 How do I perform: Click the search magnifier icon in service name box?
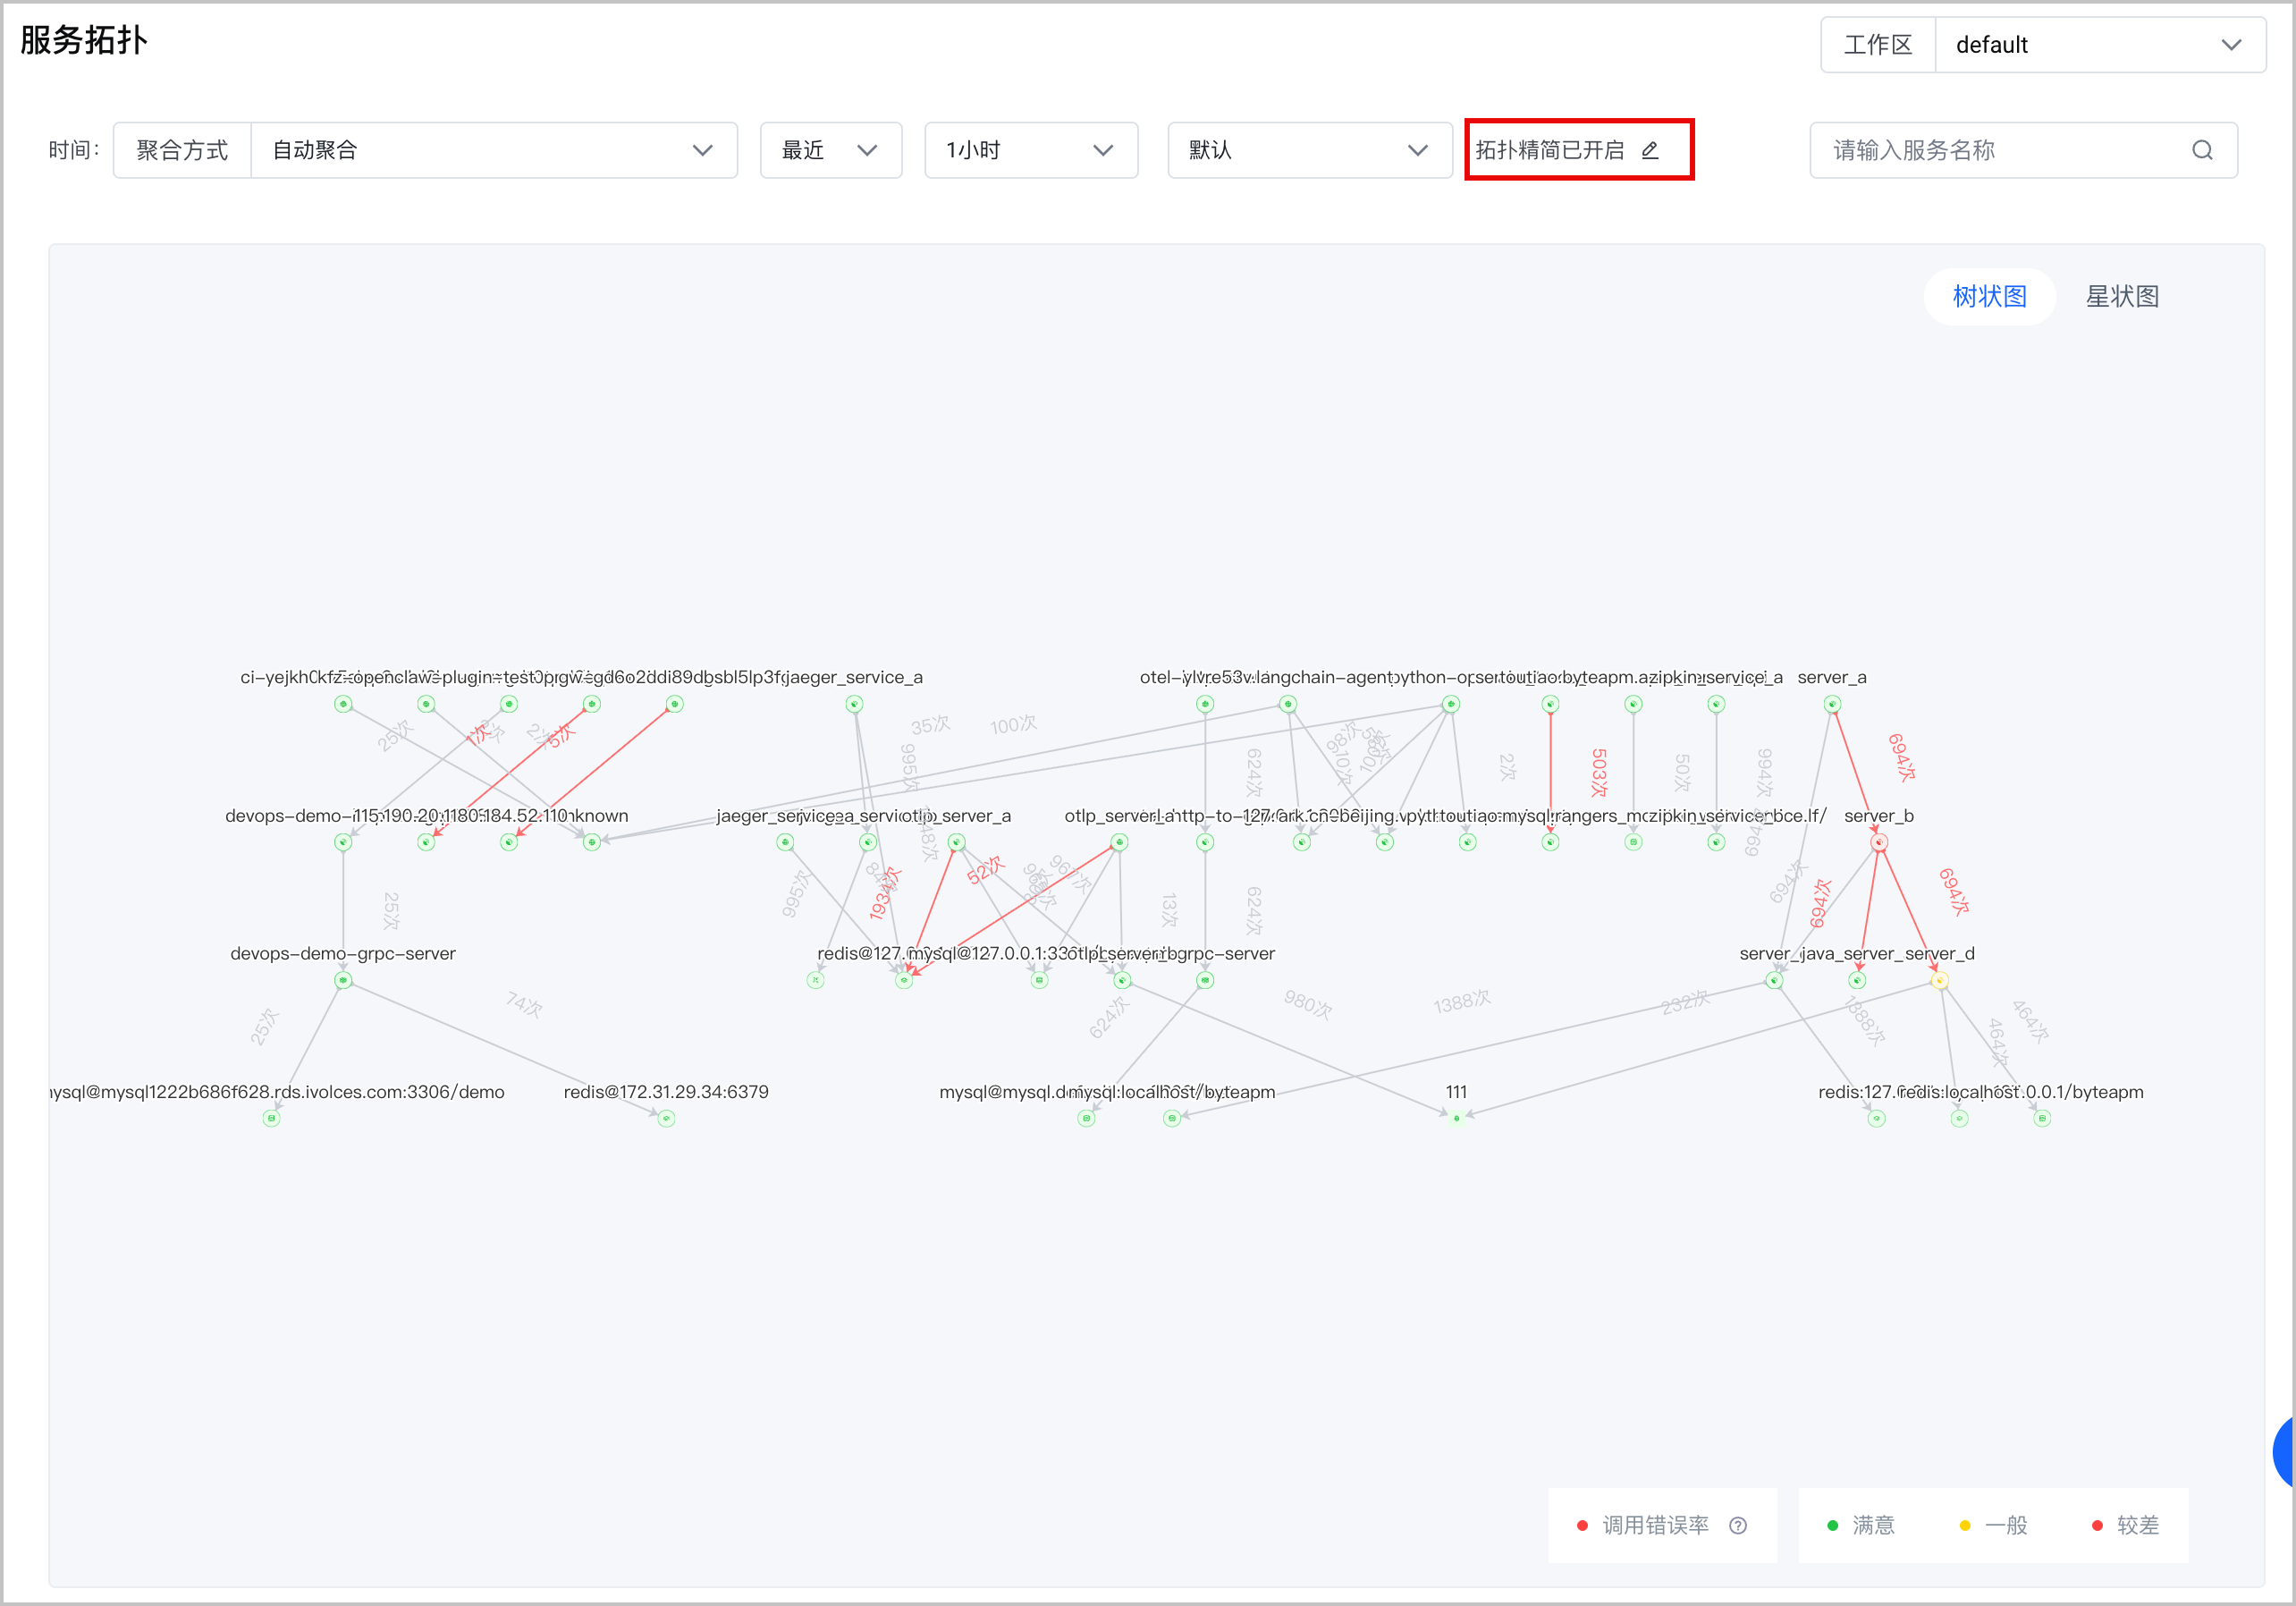[2201, 150]
